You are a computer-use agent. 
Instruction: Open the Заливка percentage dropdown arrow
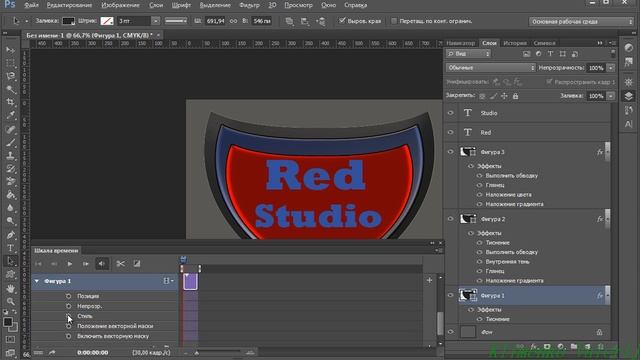(x=611, y=96)
